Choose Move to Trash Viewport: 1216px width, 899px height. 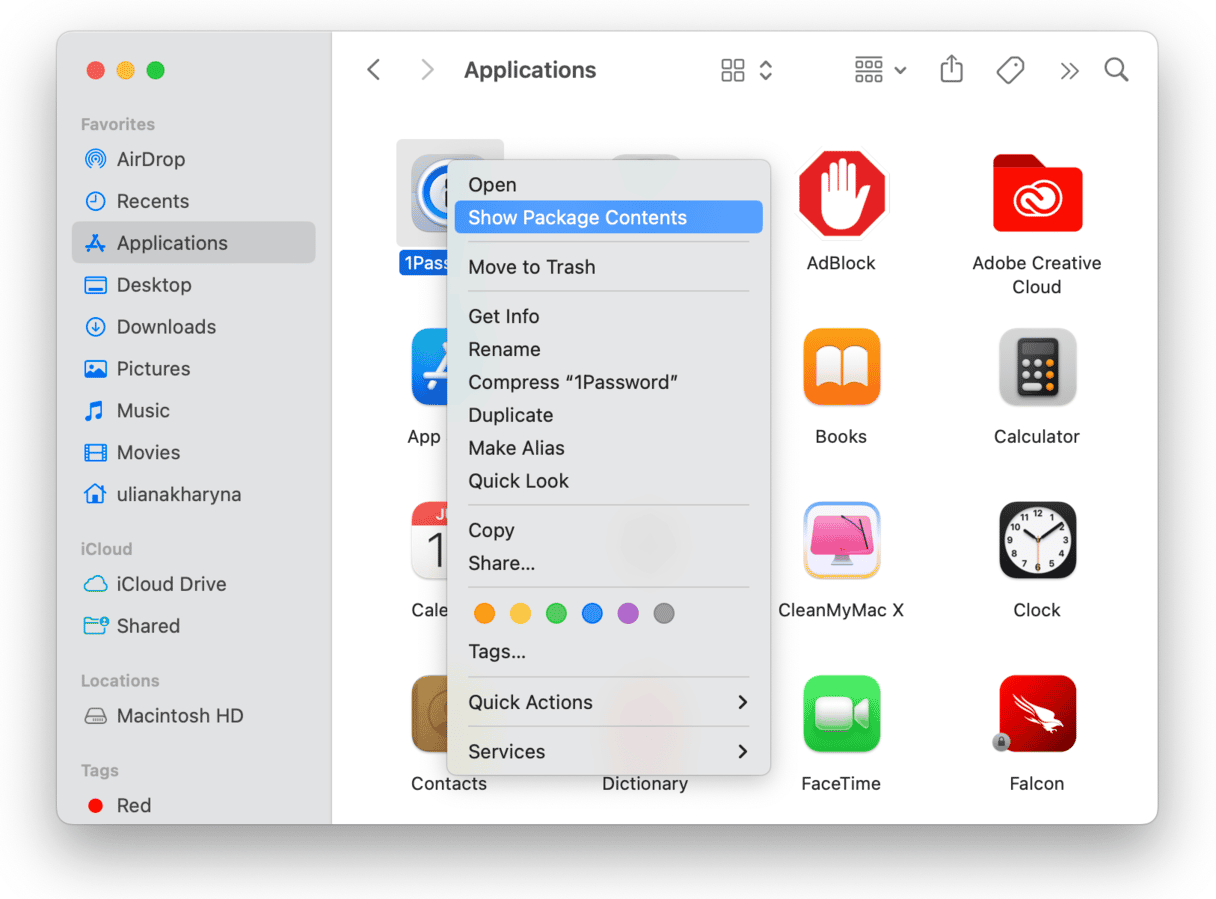click(609, 267)
